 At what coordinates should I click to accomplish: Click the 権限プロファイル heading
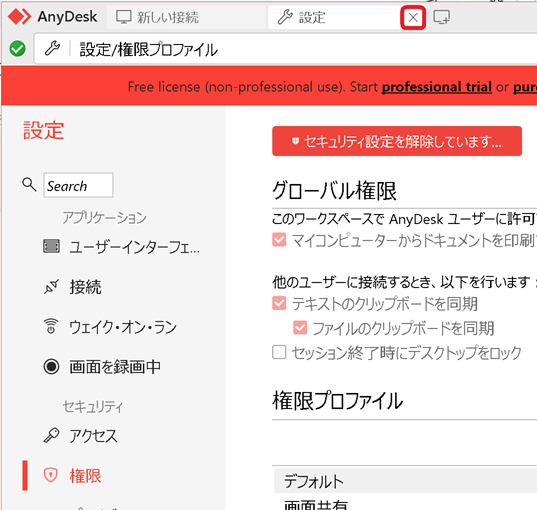(x=338, y=401)
